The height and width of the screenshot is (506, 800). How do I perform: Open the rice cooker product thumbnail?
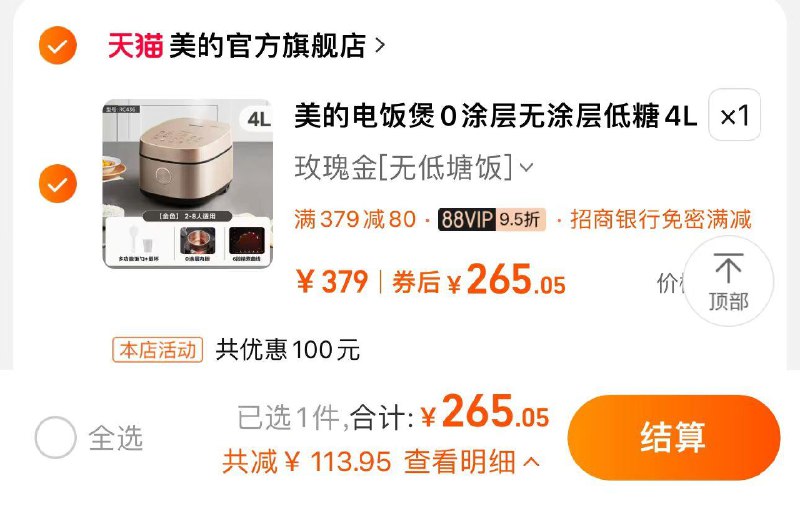click(x=188, y=184)
